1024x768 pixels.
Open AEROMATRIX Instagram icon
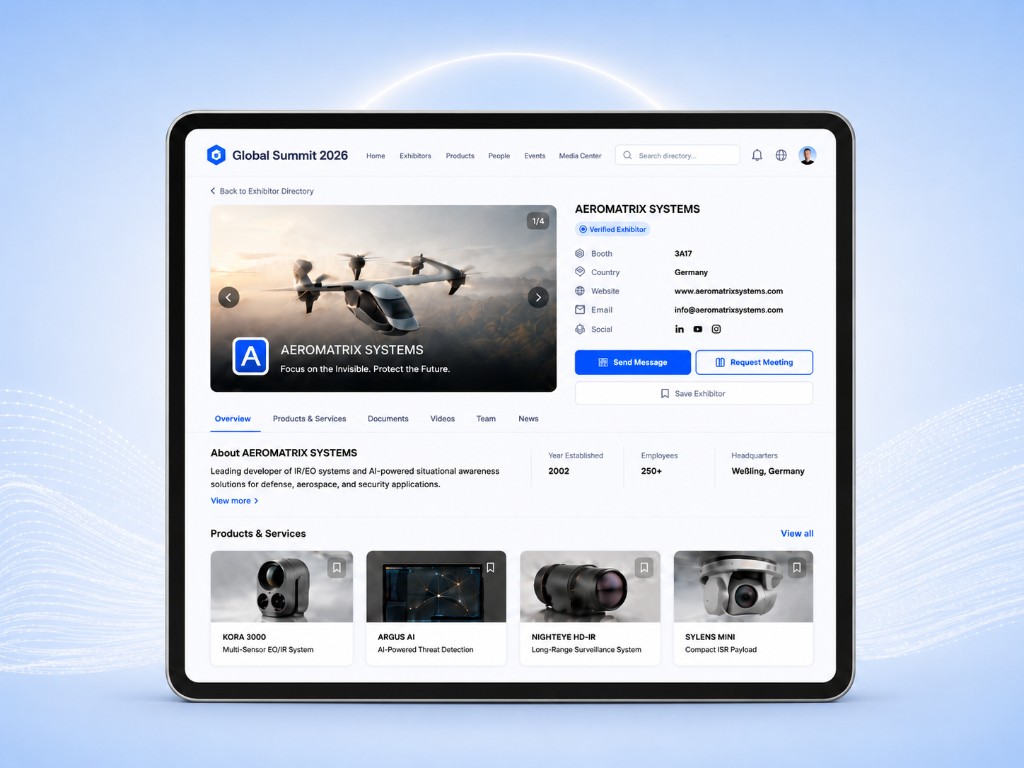coord(716,329)
